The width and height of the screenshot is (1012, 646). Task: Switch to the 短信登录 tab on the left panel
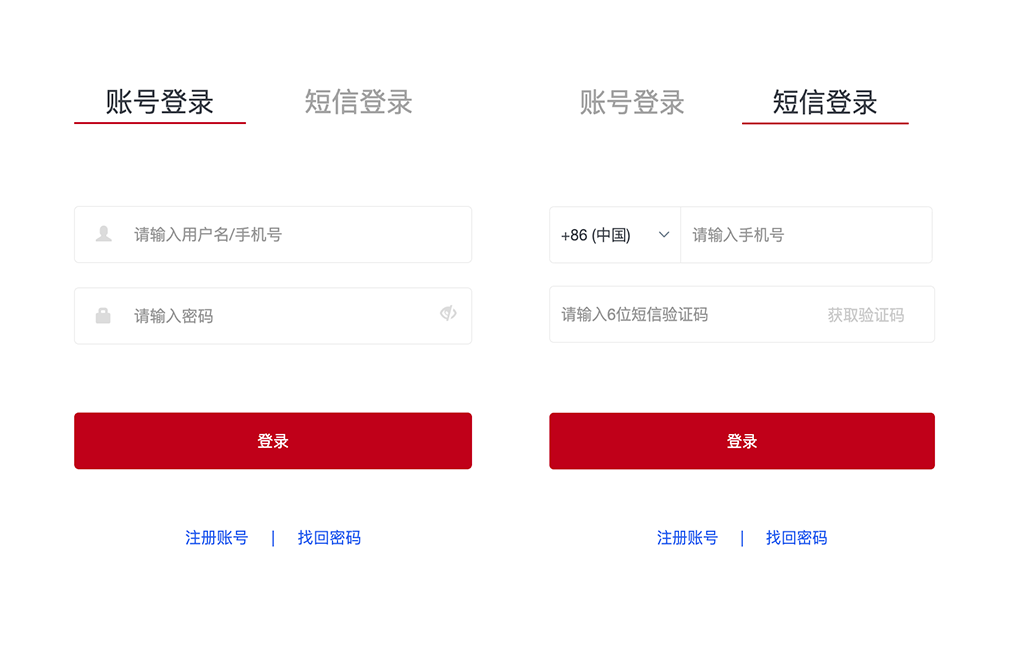click(x=359, y=101)
